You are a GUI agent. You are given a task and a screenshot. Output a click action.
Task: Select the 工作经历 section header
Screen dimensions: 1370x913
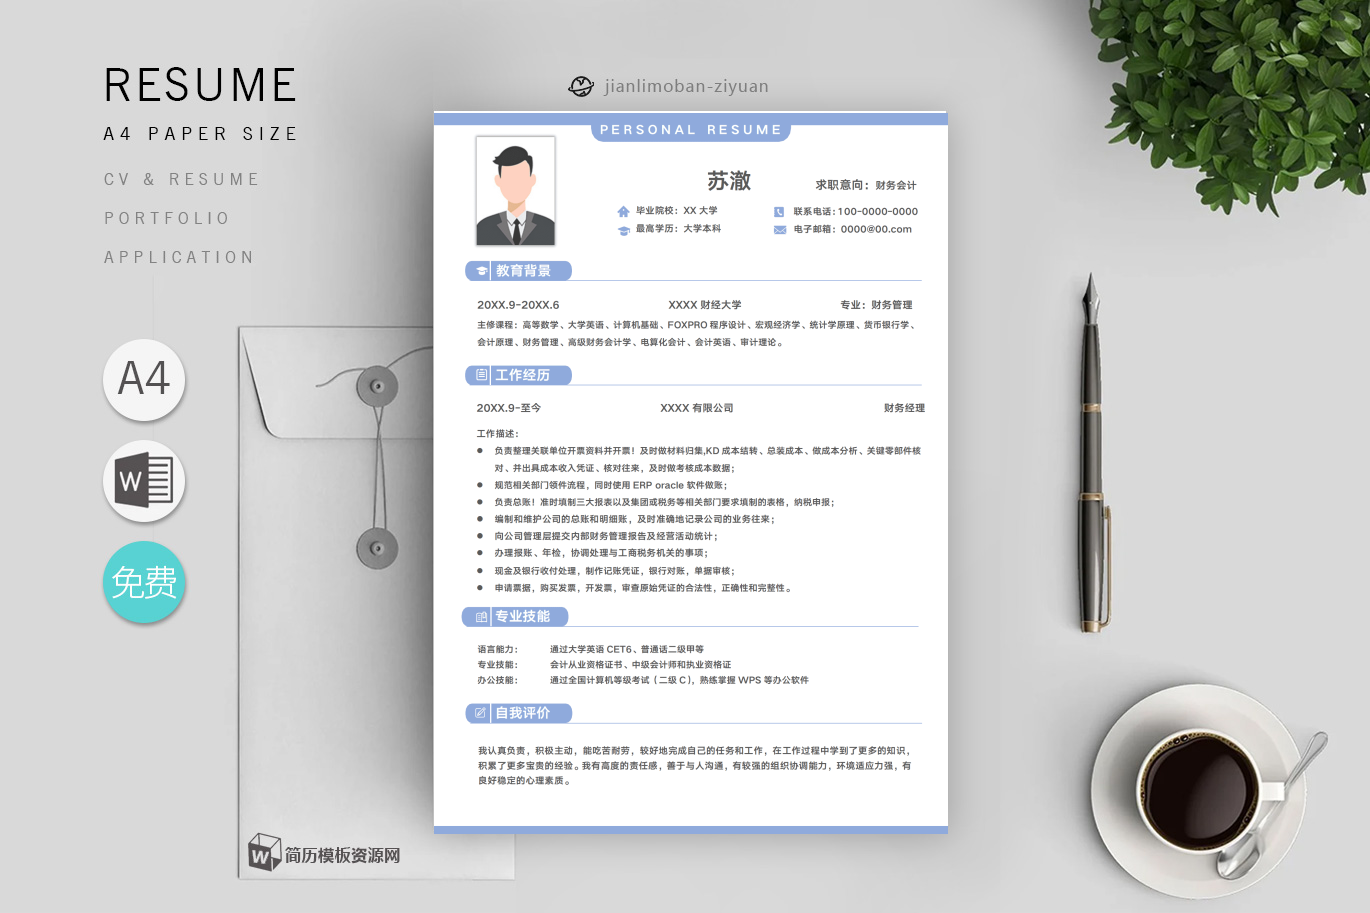tap(522, 375)
